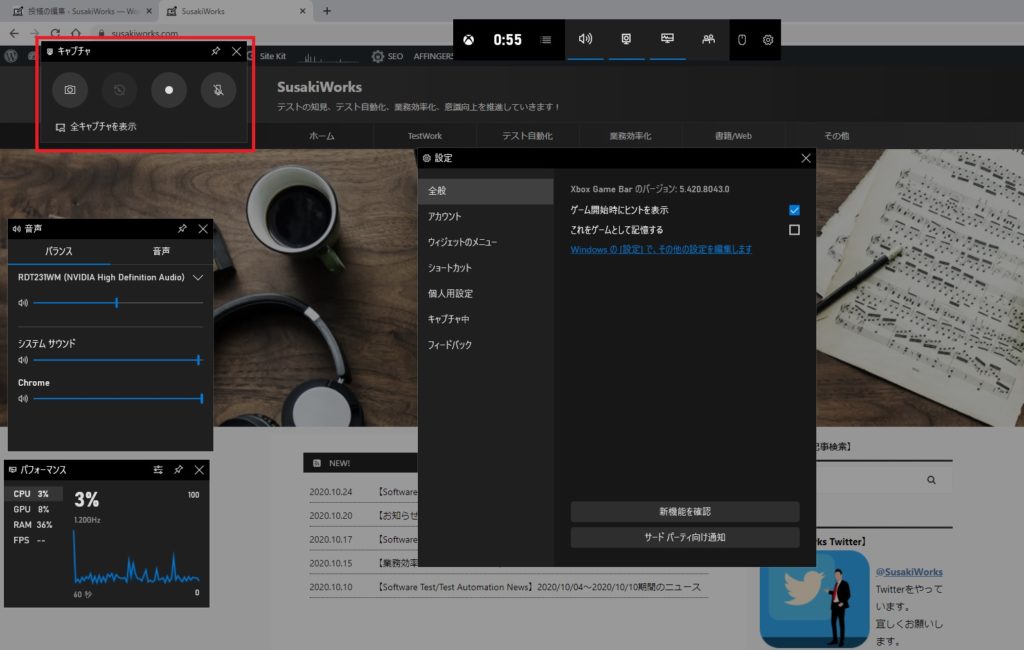The width and height of the screenshot is (1024, 650).
Task: Open widget menu list icon
Action: tap(546, 40)
